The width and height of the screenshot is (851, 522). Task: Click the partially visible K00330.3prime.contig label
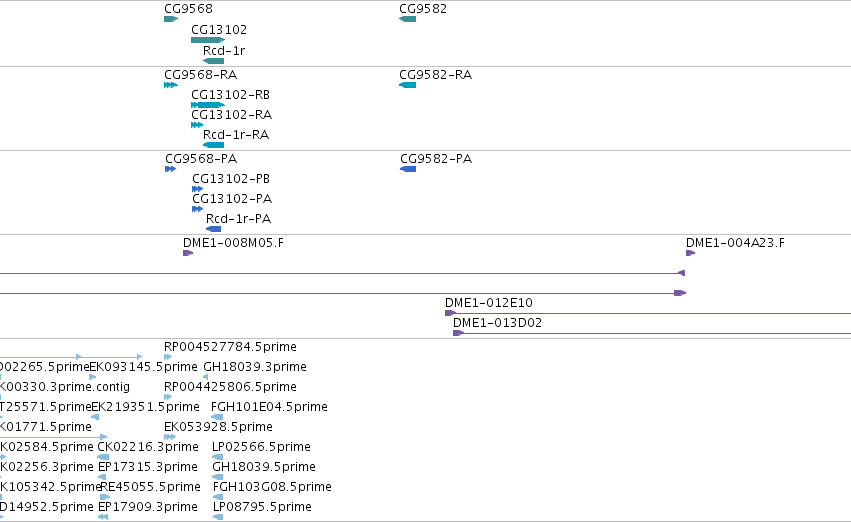coord(65,387)
